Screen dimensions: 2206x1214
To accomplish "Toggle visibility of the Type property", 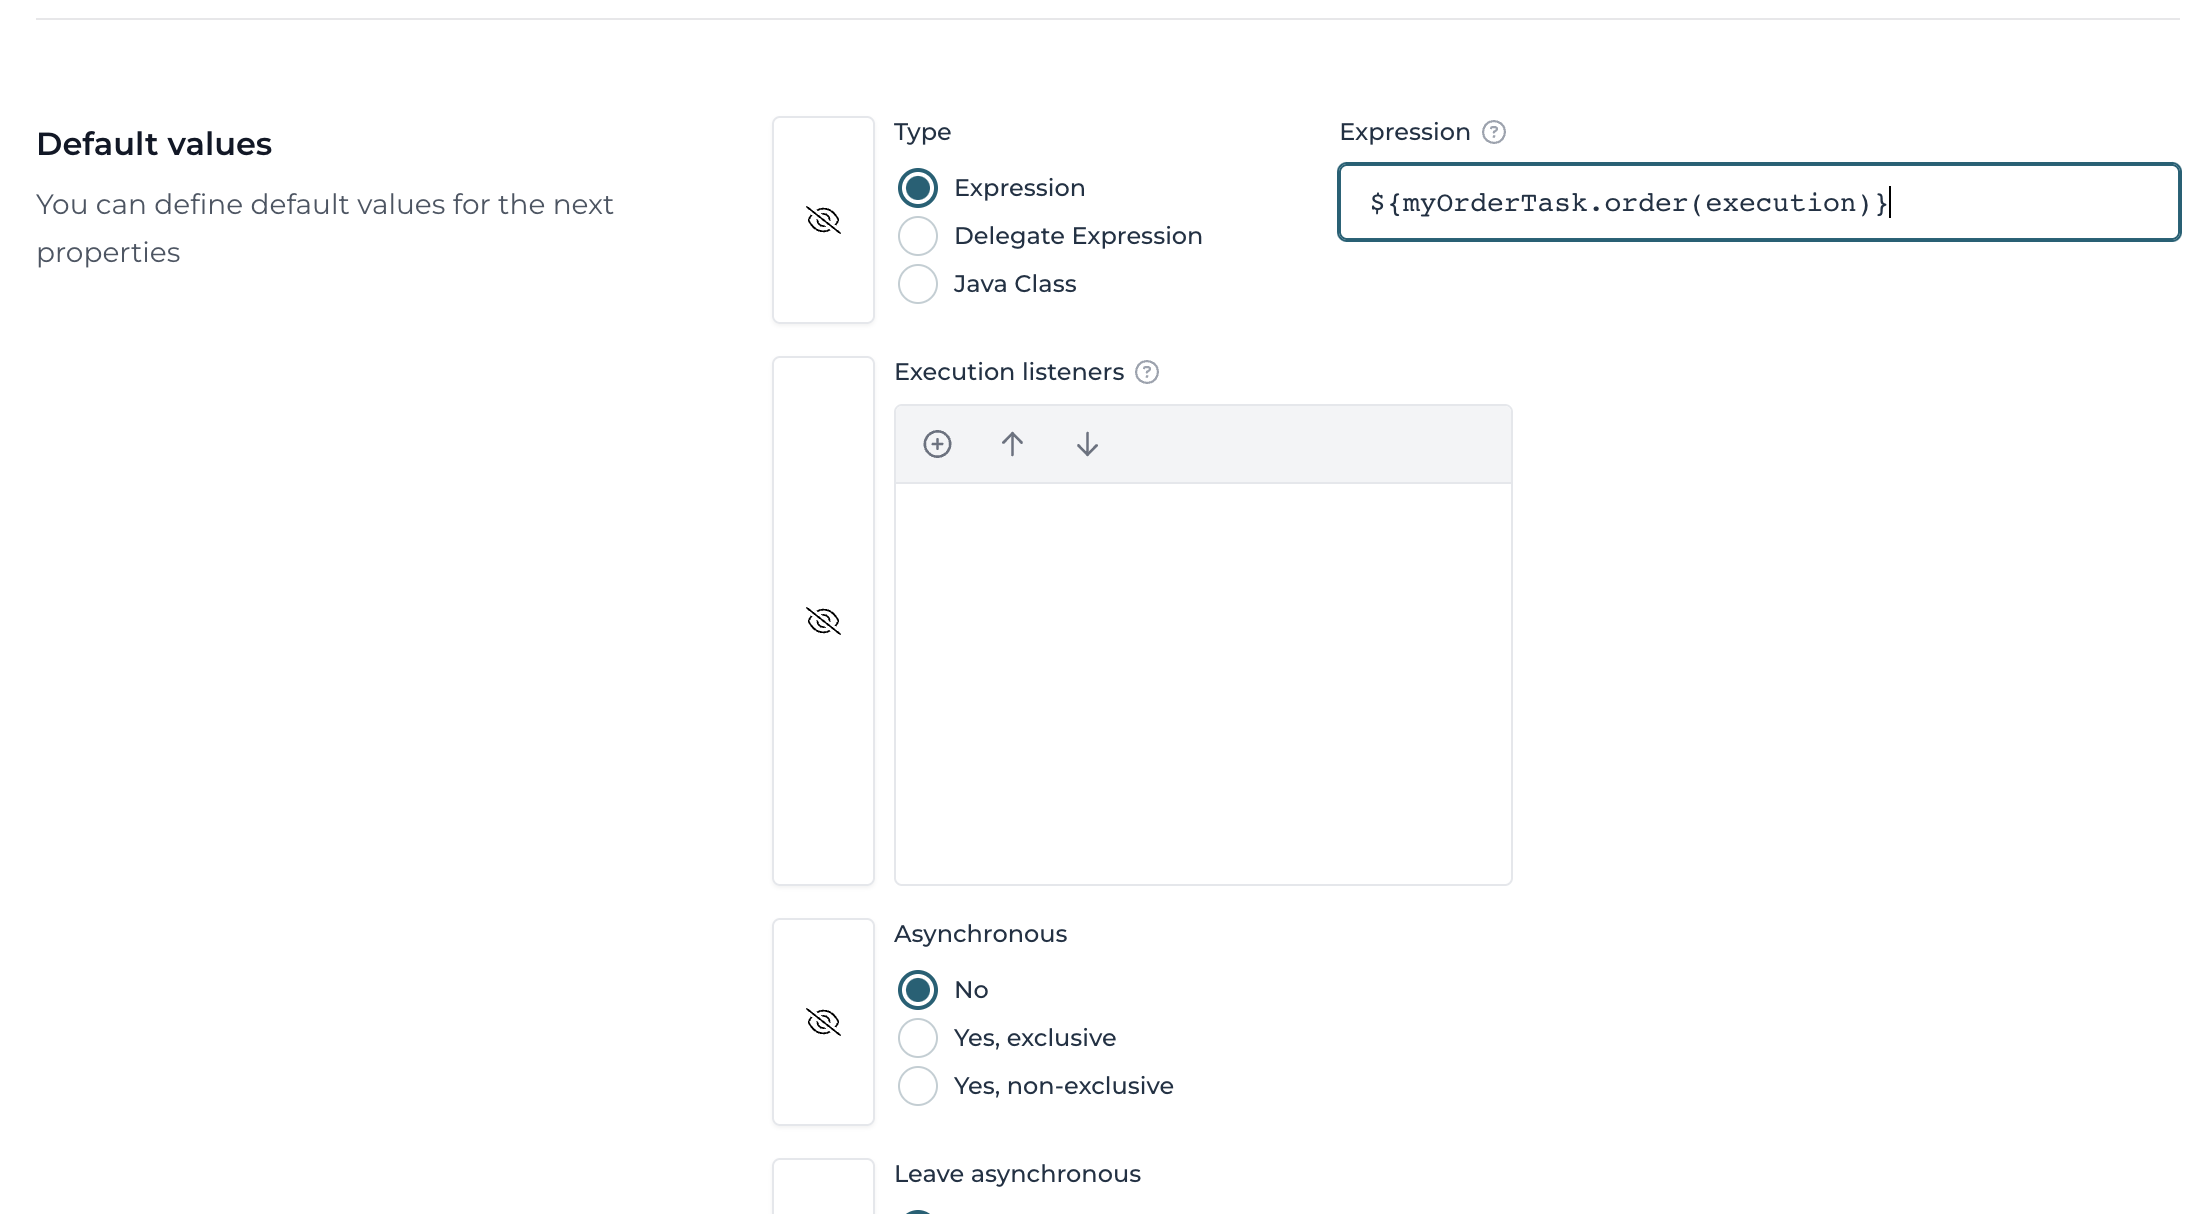I will click(x=822, y=220).
